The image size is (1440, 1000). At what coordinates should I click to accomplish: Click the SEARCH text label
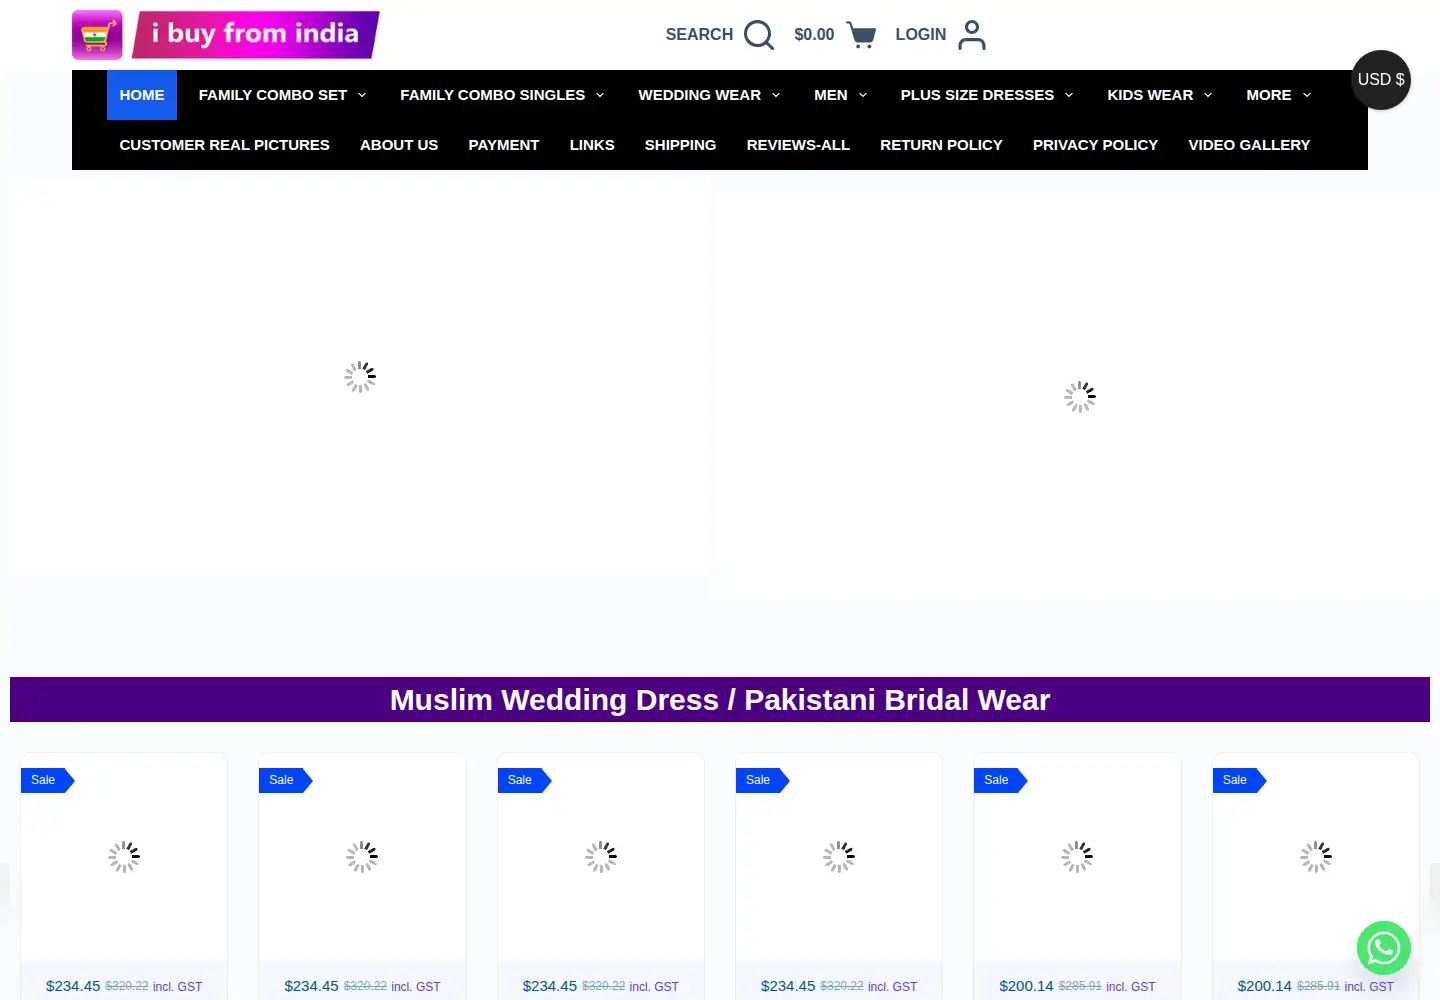699,35
